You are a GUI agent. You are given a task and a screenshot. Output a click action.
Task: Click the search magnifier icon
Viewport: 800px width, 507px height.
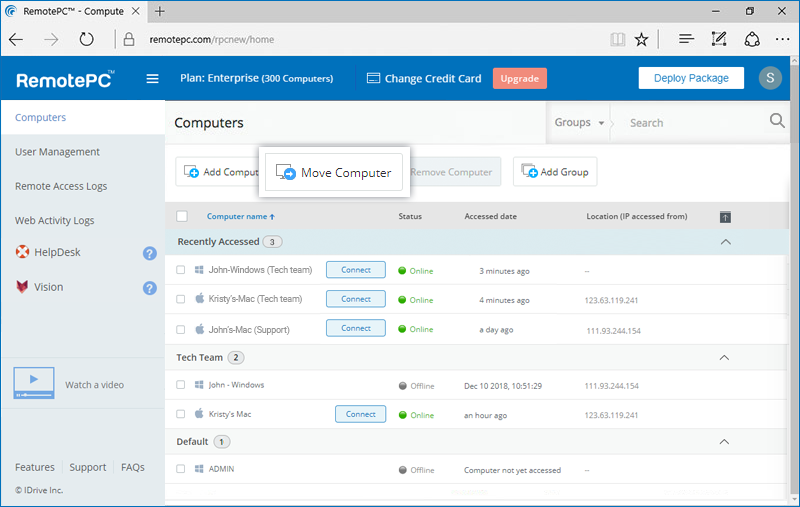pyautogui.click(x=777, y=121)
